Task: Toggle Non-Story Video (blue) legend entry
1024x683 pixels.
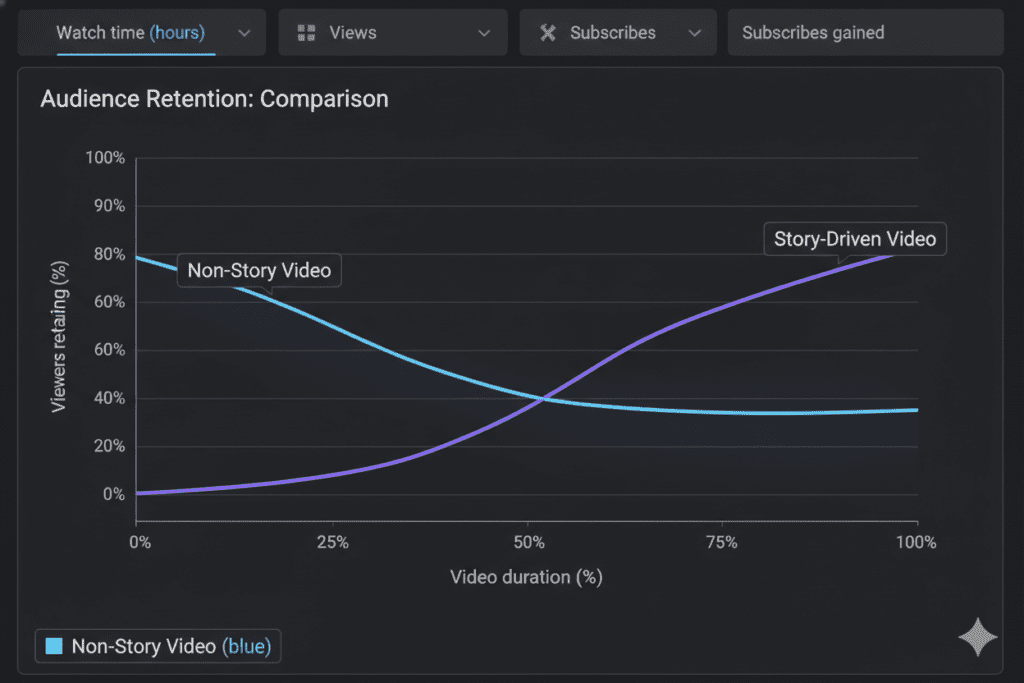Action: click(x=158, y=647)
